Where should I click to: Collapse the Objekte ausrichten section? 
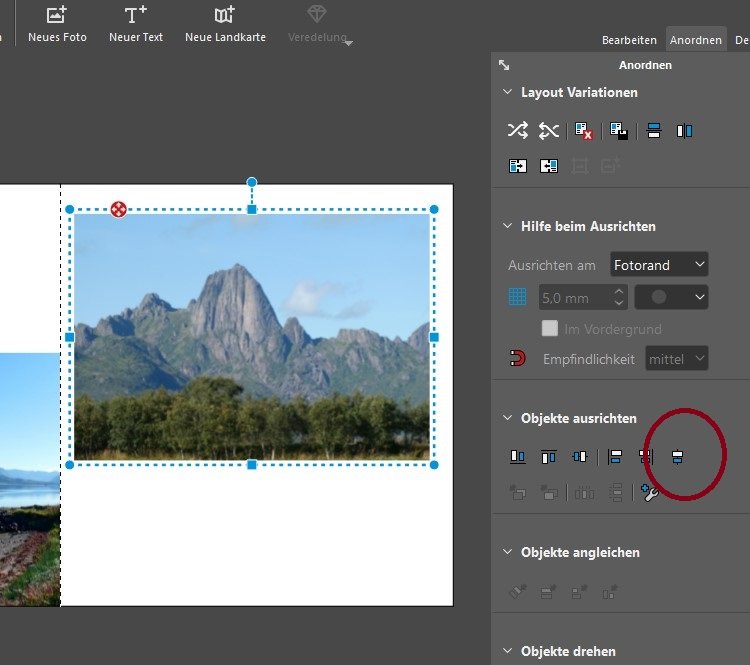(507, 418)
